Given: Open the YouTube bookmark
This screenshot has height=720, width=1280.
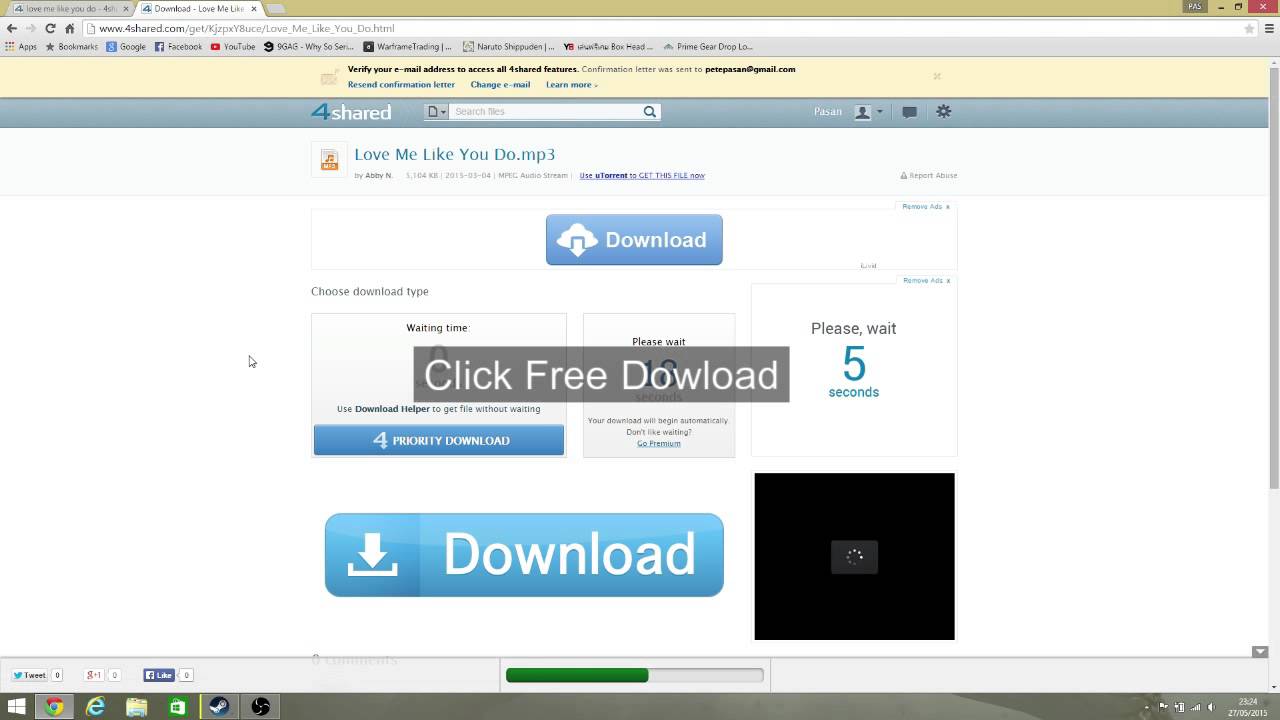Looking at the screenshot, I should point(233,46).
